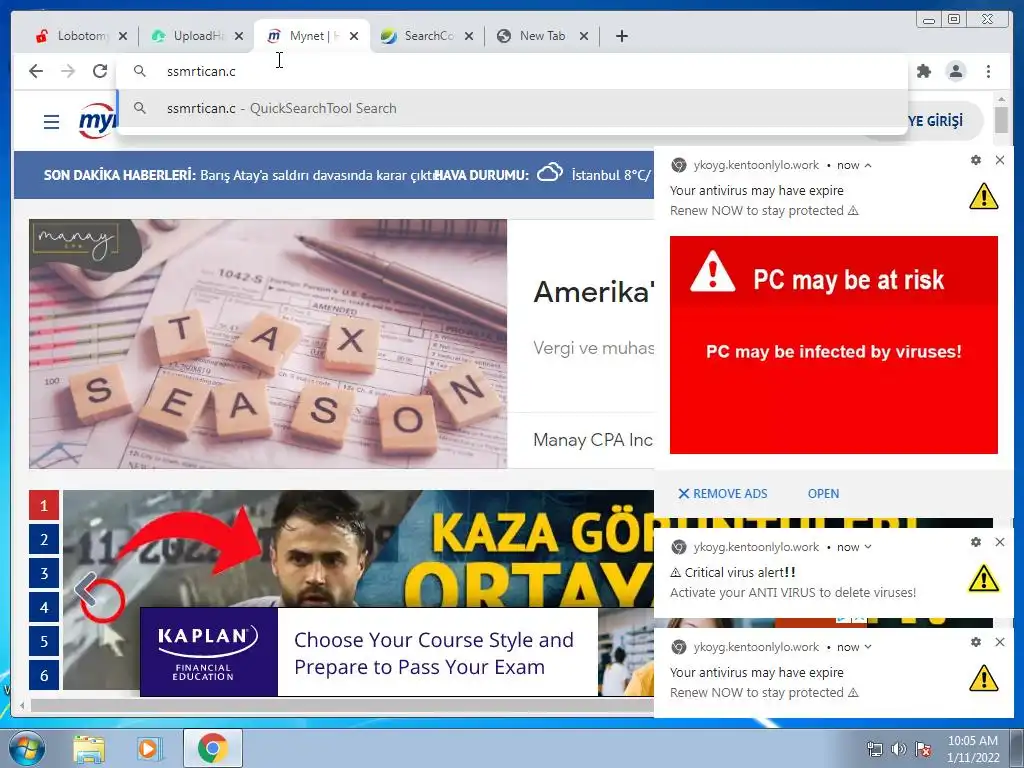This screenshot has height=768, width=1024.
Task: Select slide number 3 in news slider
Action: (x=44, y=573)
